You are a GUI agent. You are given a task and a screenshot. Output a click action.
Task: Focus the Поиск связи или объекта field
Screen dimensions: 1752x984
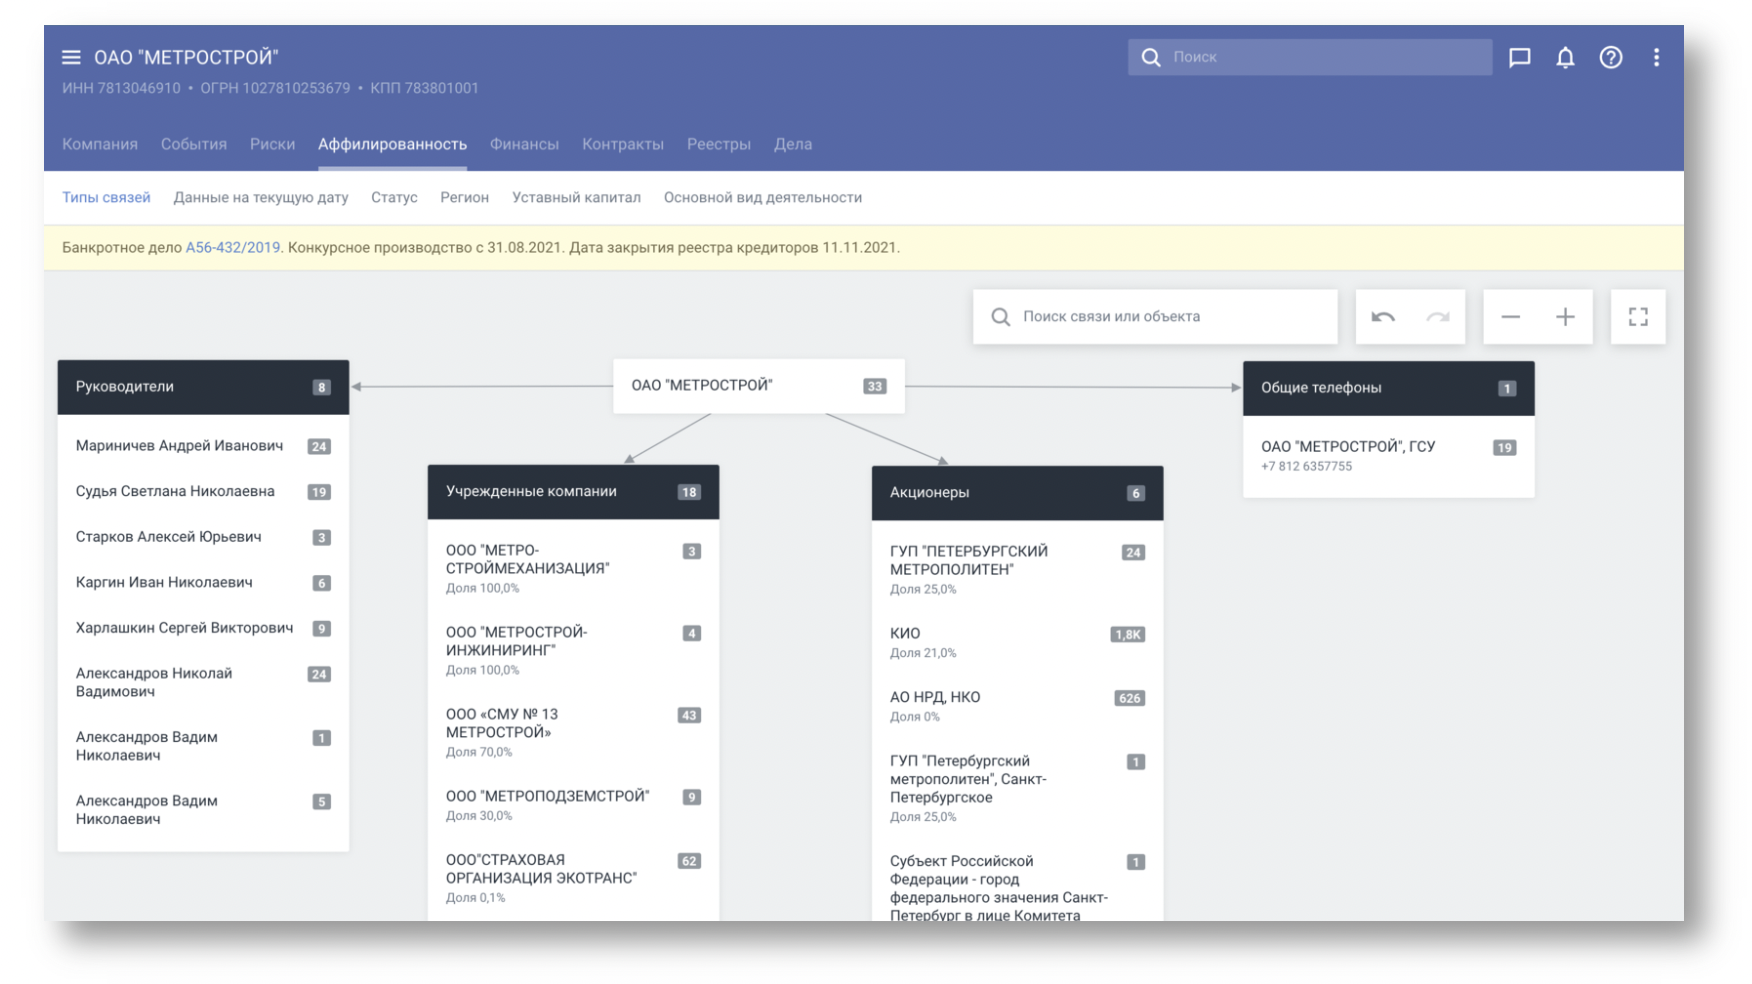(1155, 317)
